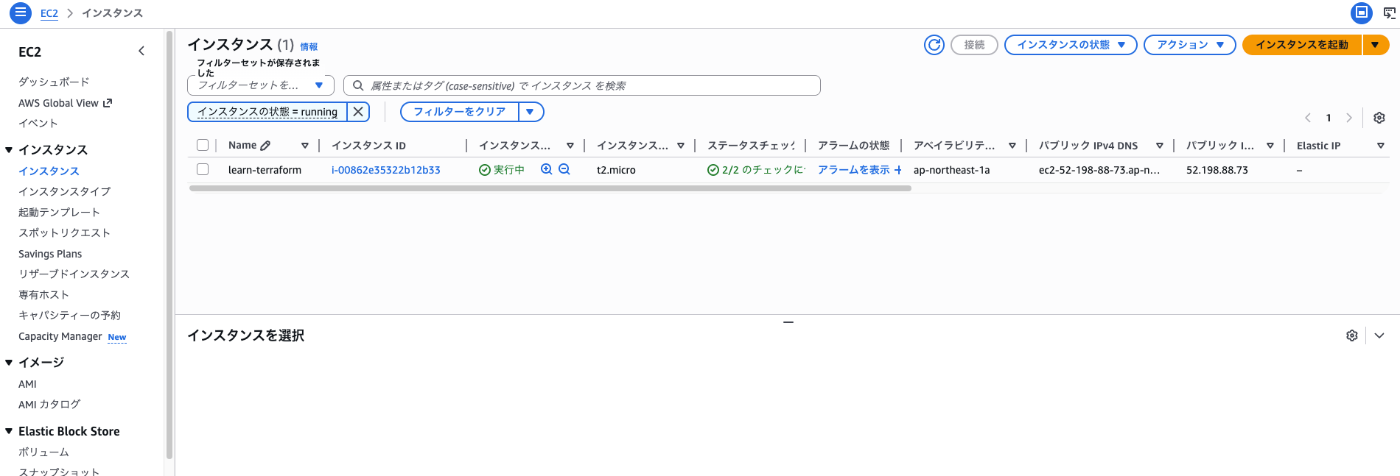The width and height of the screenshot is (1400, 476).
Task: Sort by the Elastic IP column arrow
Action: [1381, 146]
